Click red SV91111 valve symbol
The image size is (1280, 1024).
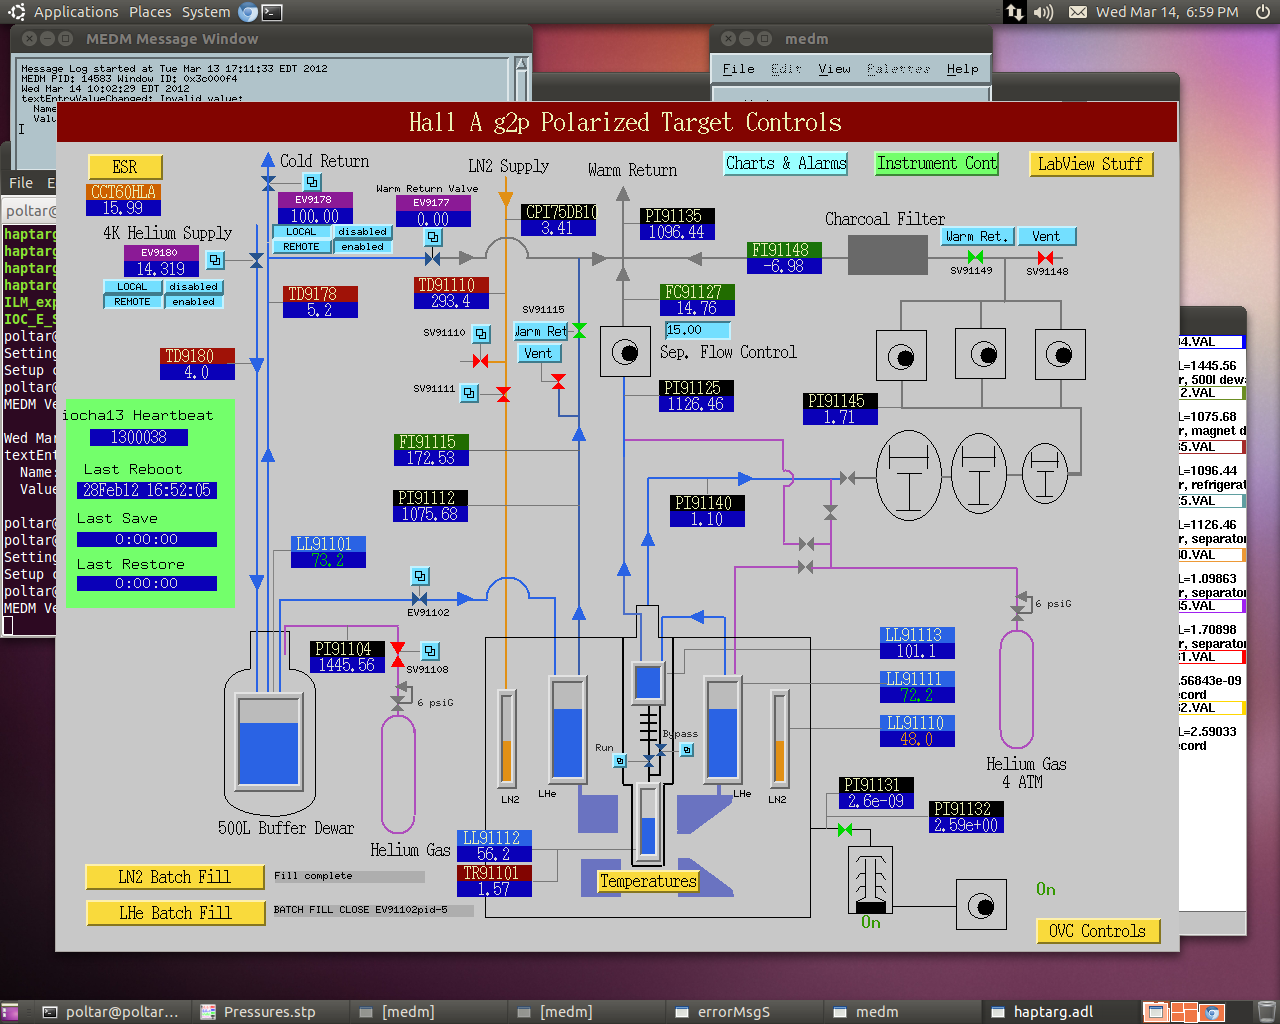503,394
